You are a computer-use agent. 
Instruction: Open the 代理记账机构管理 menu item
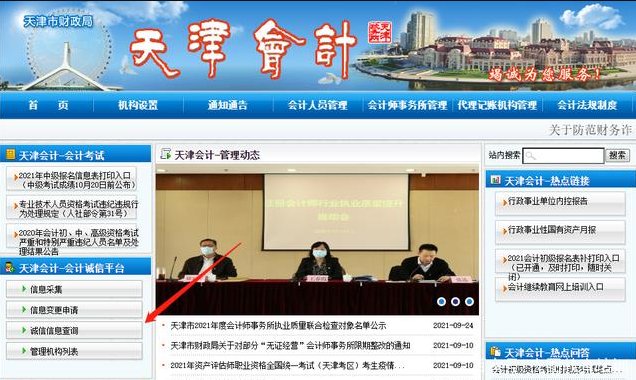(497, 105)
